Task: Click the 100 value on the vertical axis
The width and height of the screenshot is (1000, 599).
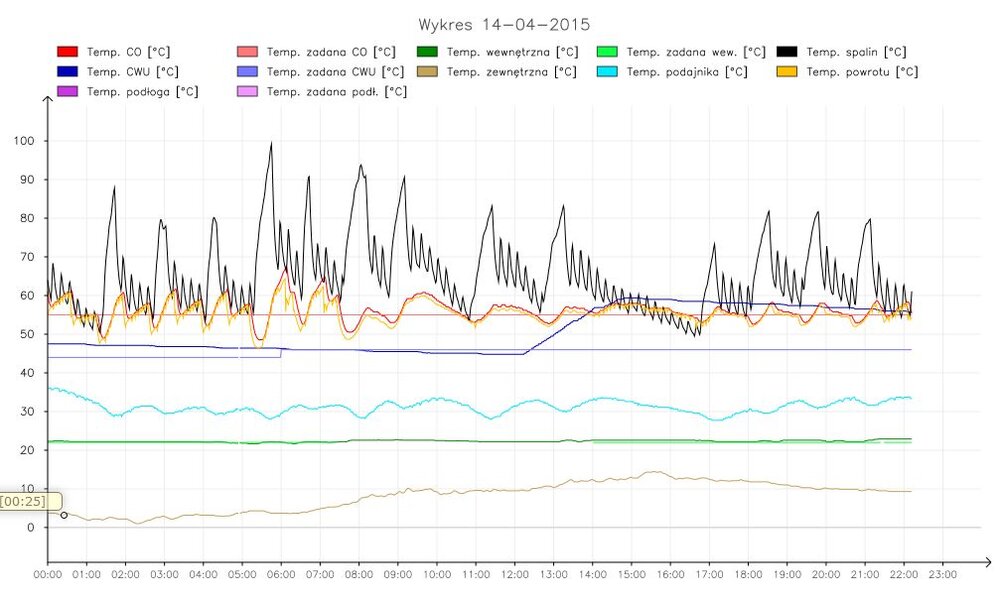Action: (25, 141)
